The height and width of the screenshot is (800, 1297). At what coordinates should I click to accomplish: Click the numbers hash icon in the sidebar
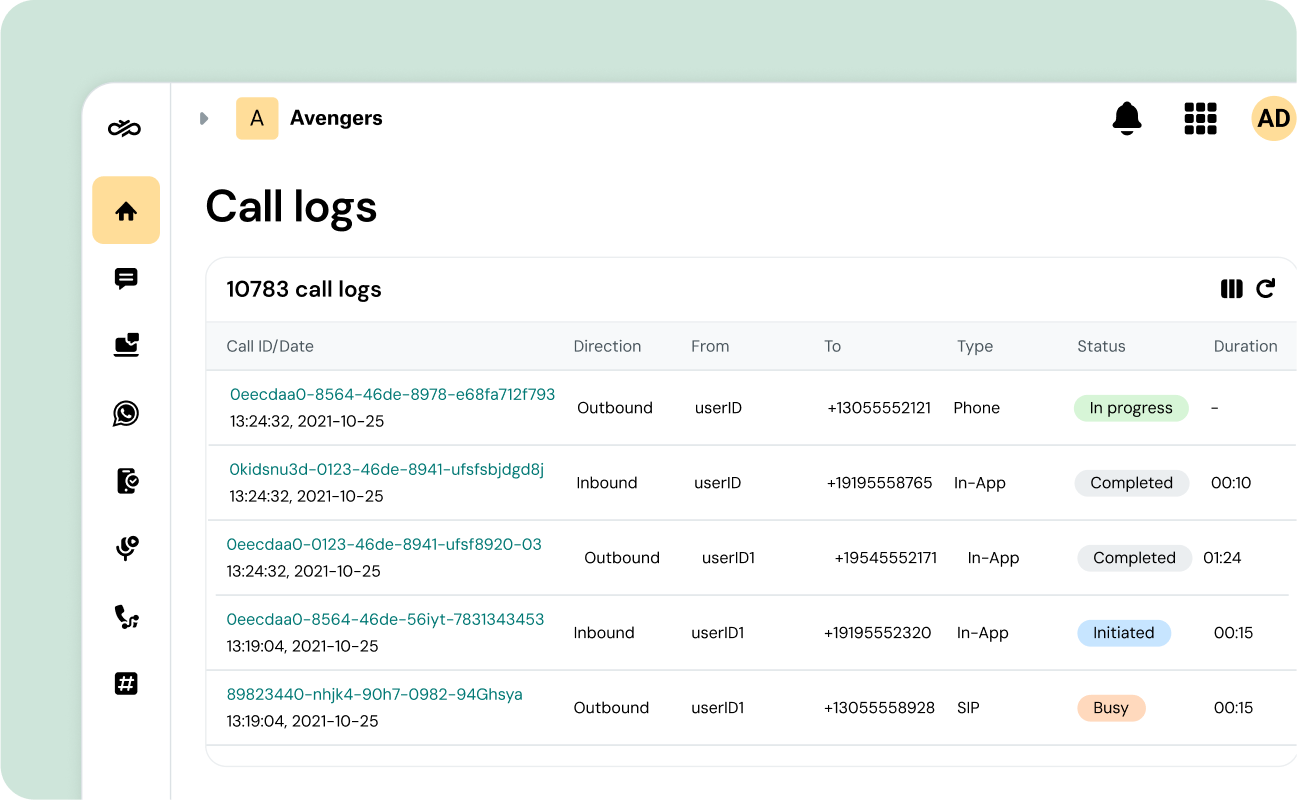[125, 684]
